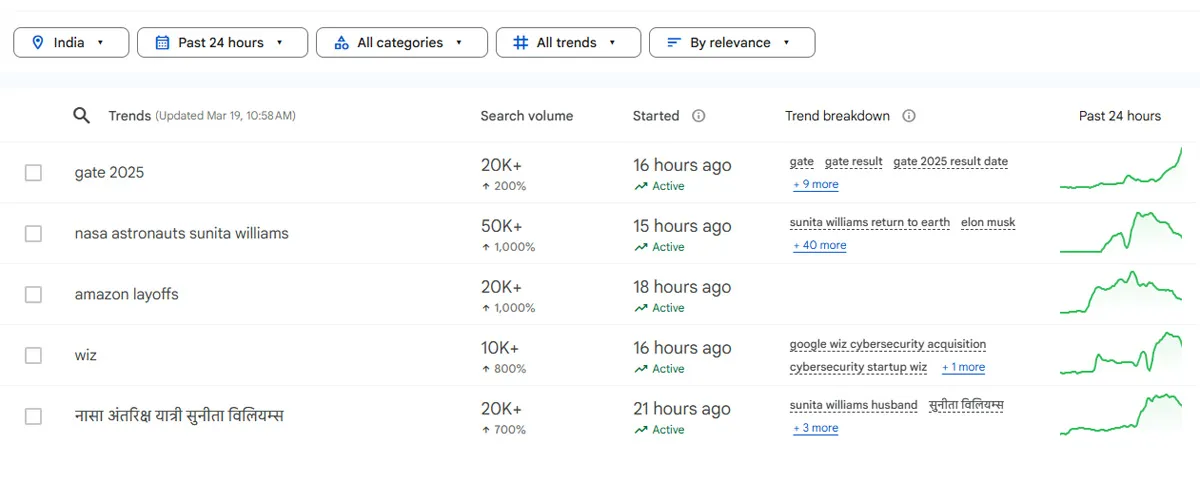Image resolution: width=1200 pixels, height=489 pixels.
Task: Click the search magnifier icon beside Trends
Action: click(82, 116)
